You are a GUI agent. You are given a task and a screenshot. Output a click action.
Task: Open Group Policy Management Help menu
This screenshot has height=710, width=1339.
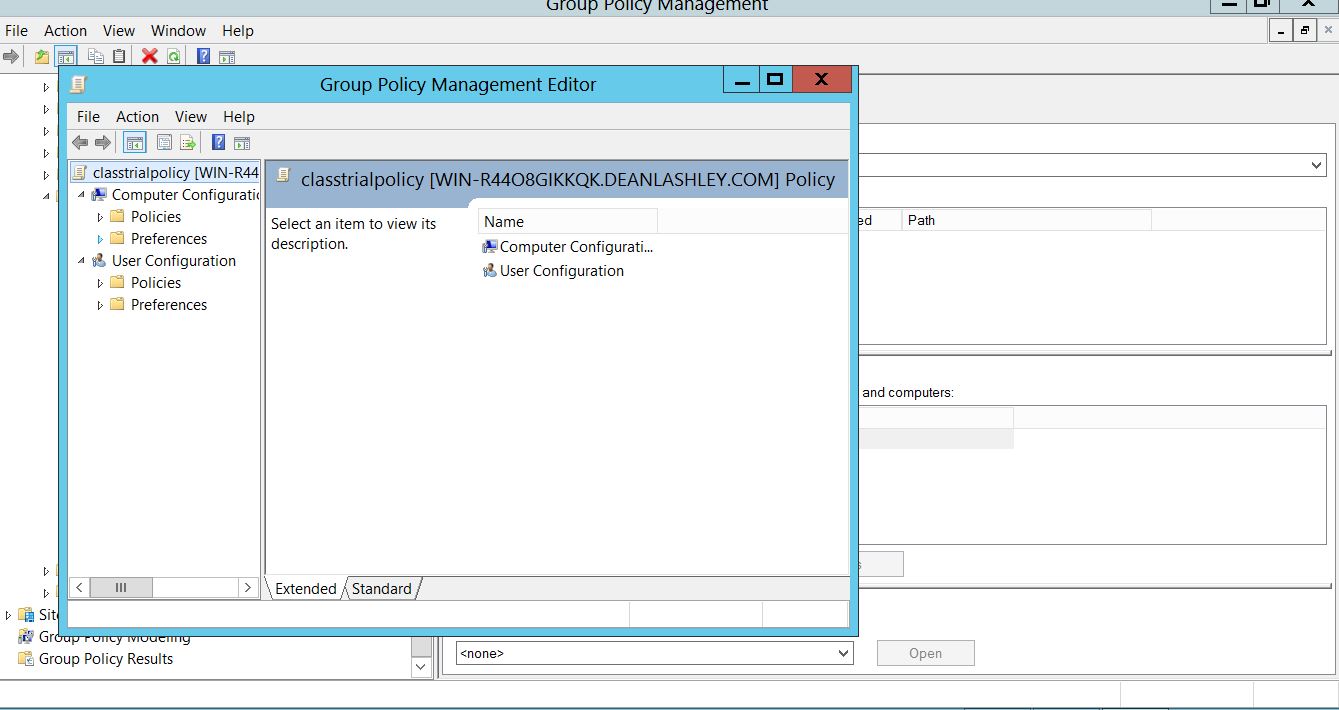(238, 31)
